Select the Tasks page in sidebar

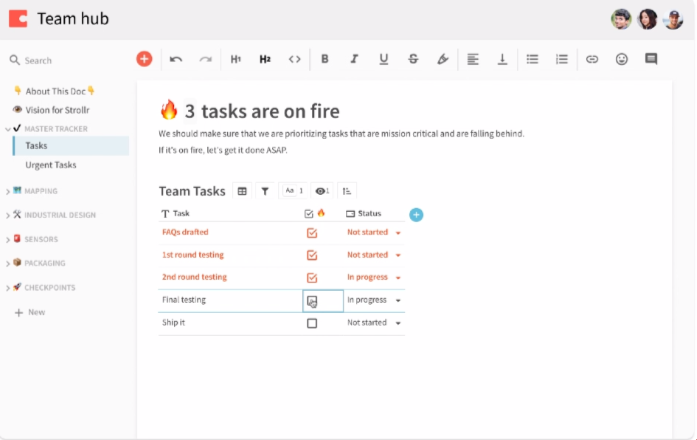click(71, 146)
